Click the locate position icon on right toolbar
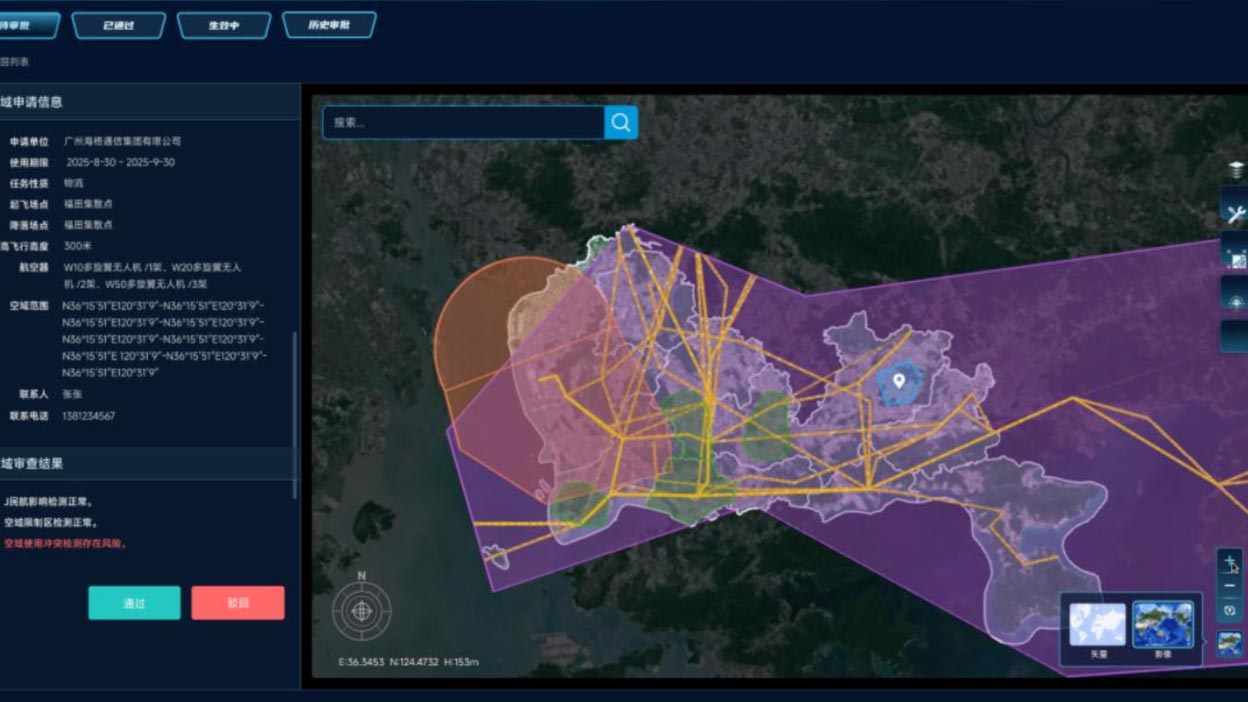 tap(1235, 299)
